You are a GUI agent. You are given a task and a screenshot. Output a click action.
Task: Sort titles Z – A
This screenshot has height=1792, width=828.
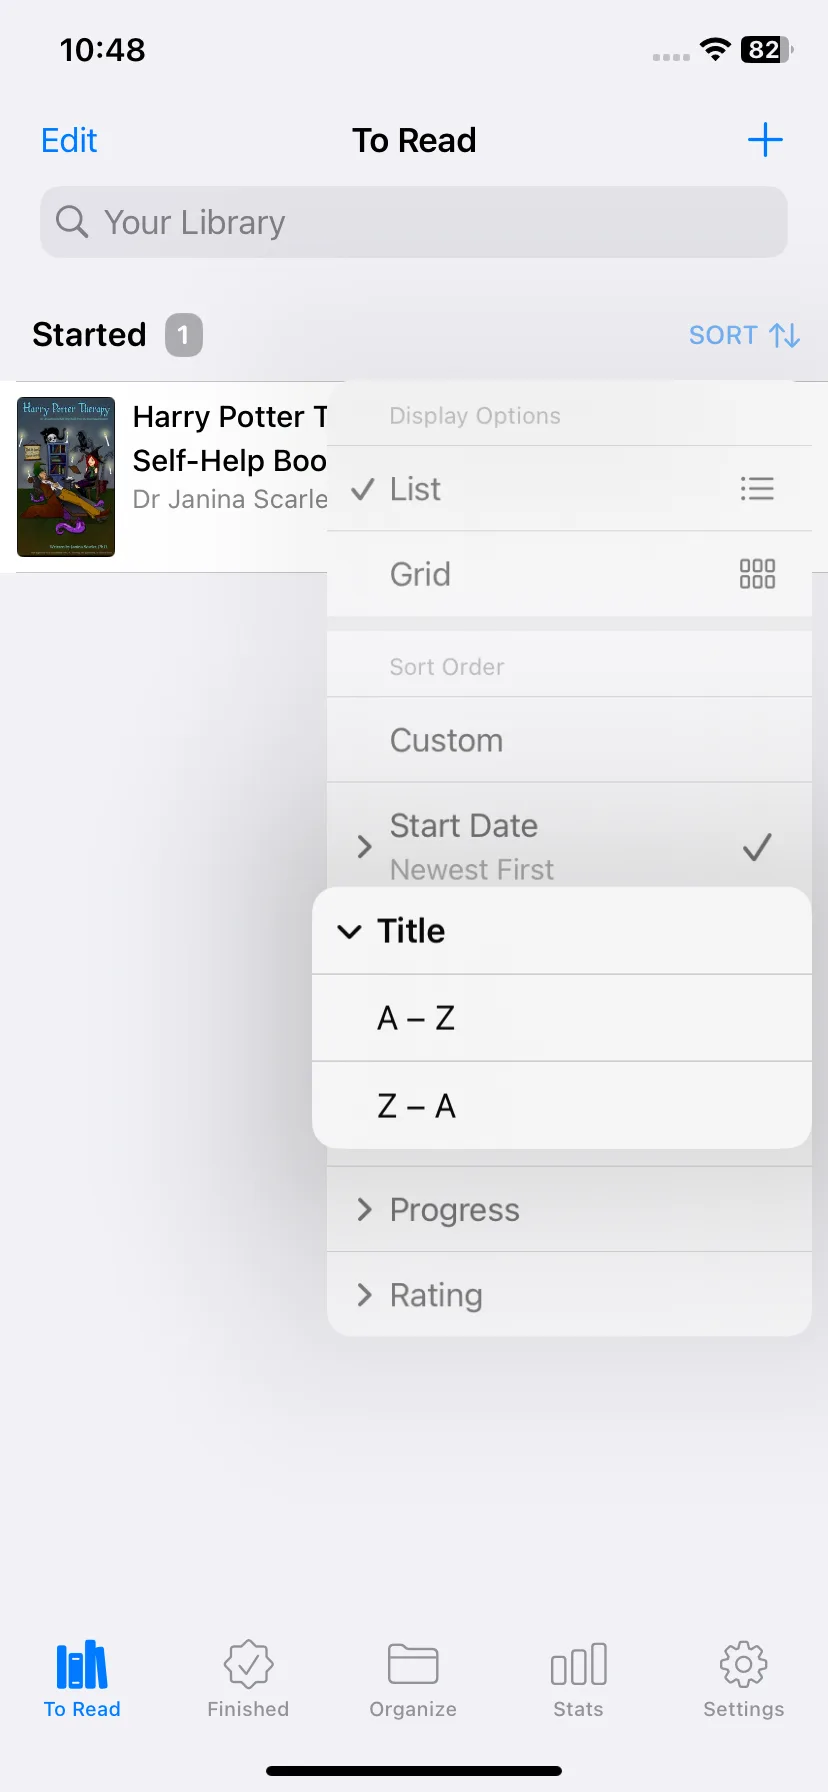562,1106
